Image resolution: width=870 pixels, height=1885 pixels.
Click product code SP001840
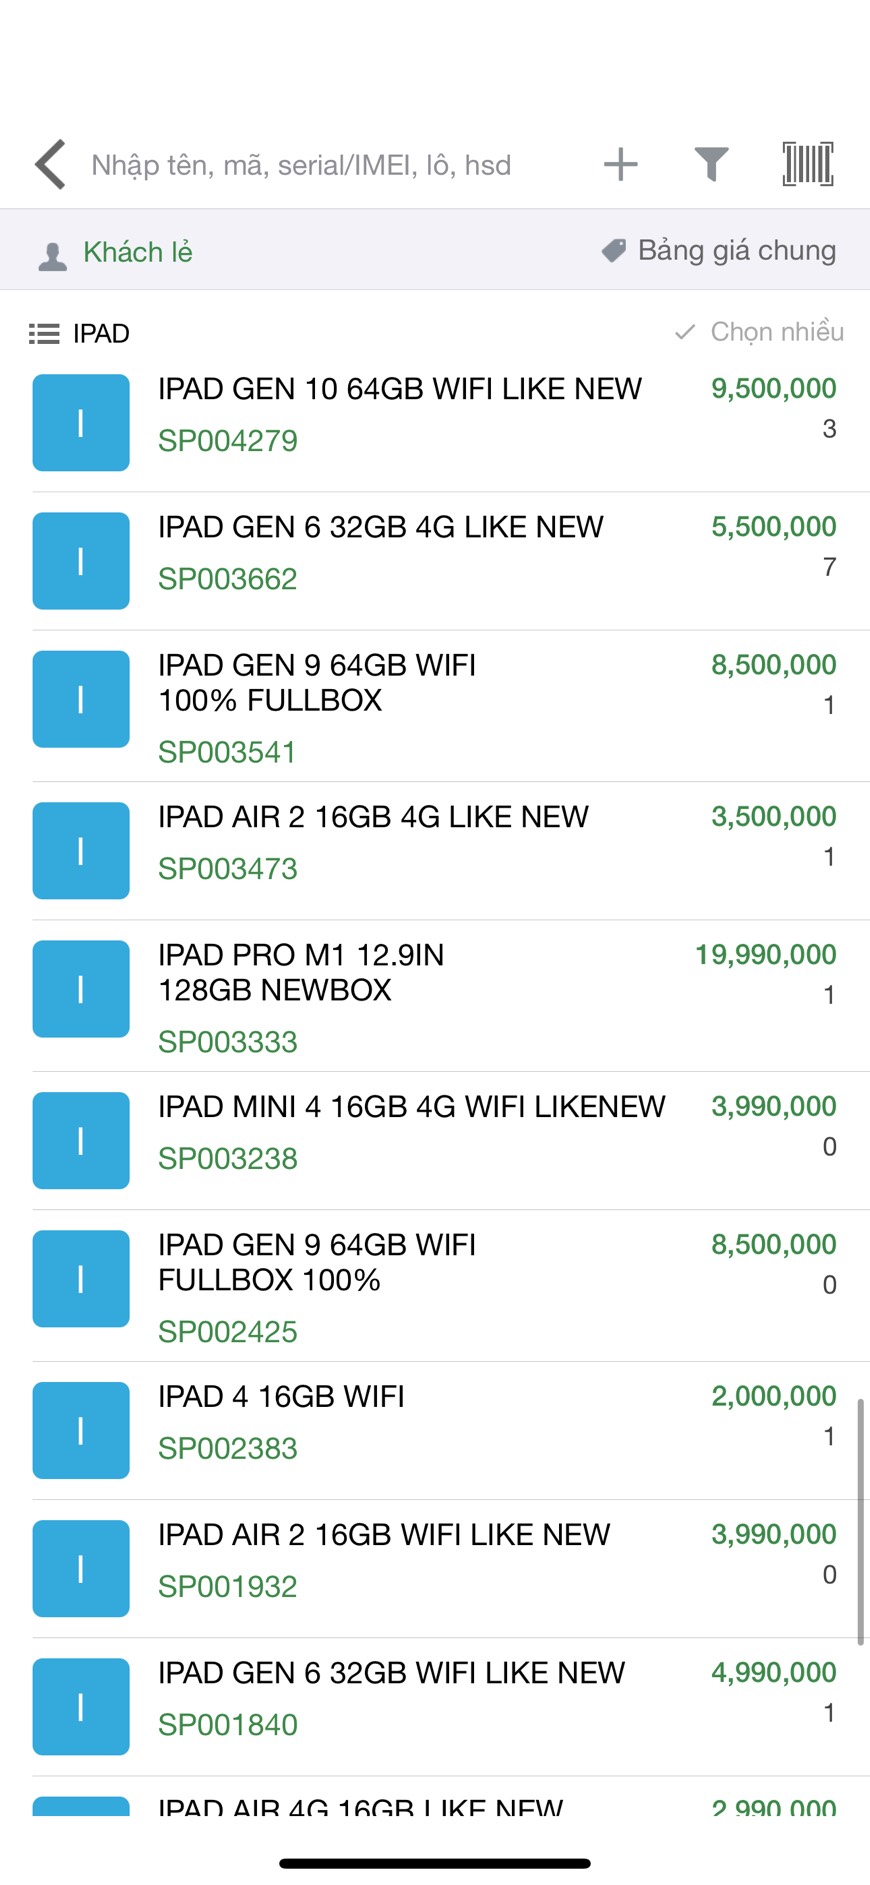coord(228,1725)
